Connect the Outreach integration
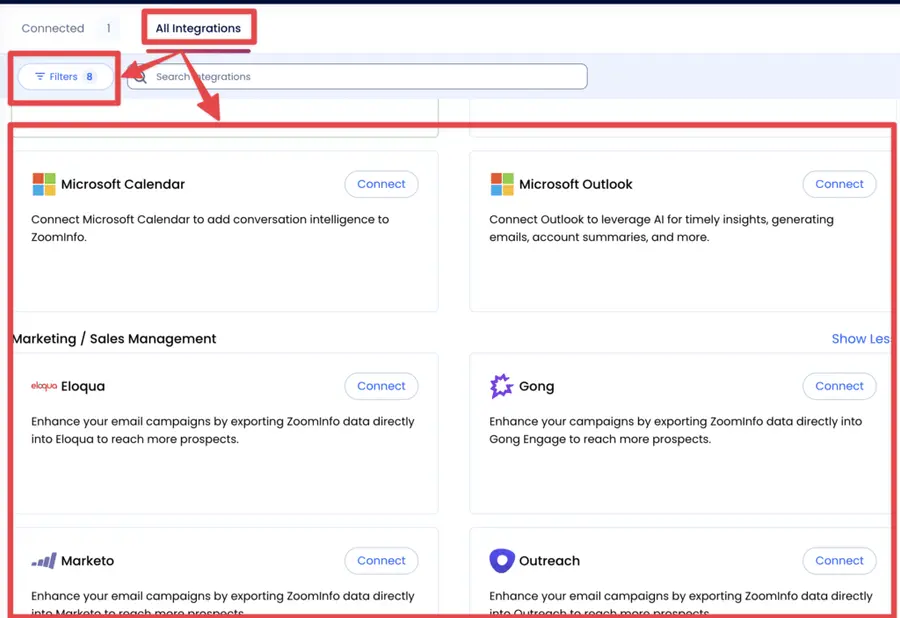The height and width of the screenshot is (618, 900). 839,560
